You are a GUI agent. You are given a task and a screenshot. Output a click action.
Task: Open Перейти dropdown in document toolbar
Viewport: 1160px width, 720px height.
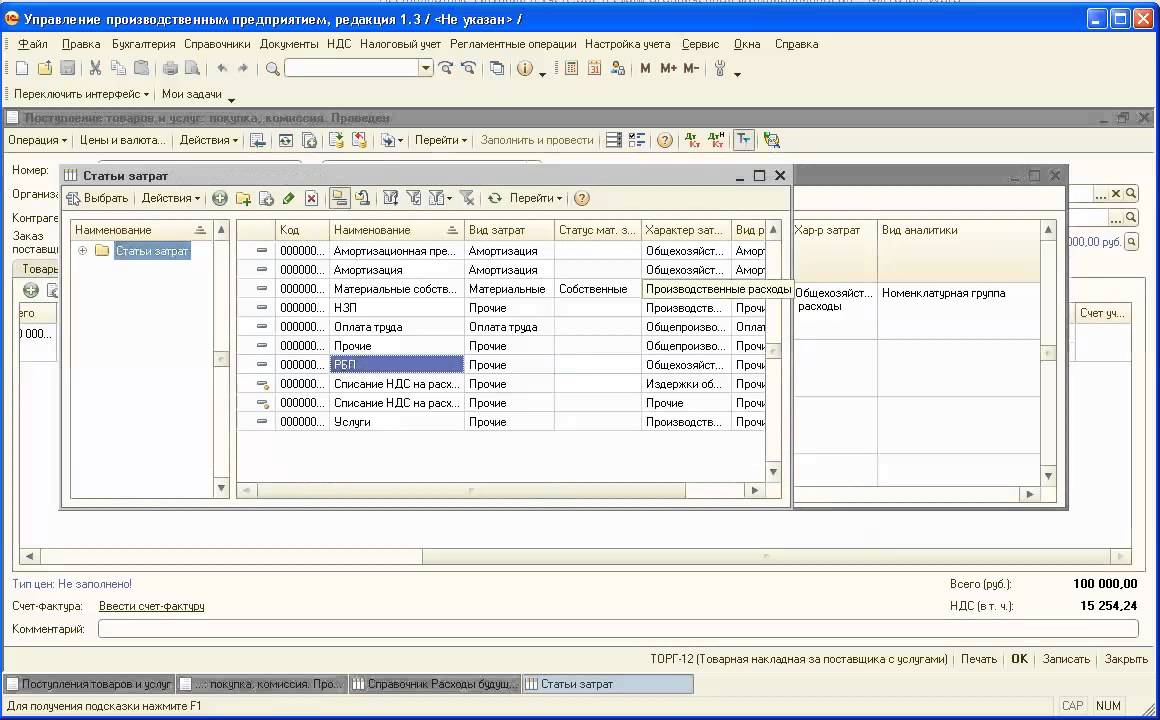(x=441, y=140)
